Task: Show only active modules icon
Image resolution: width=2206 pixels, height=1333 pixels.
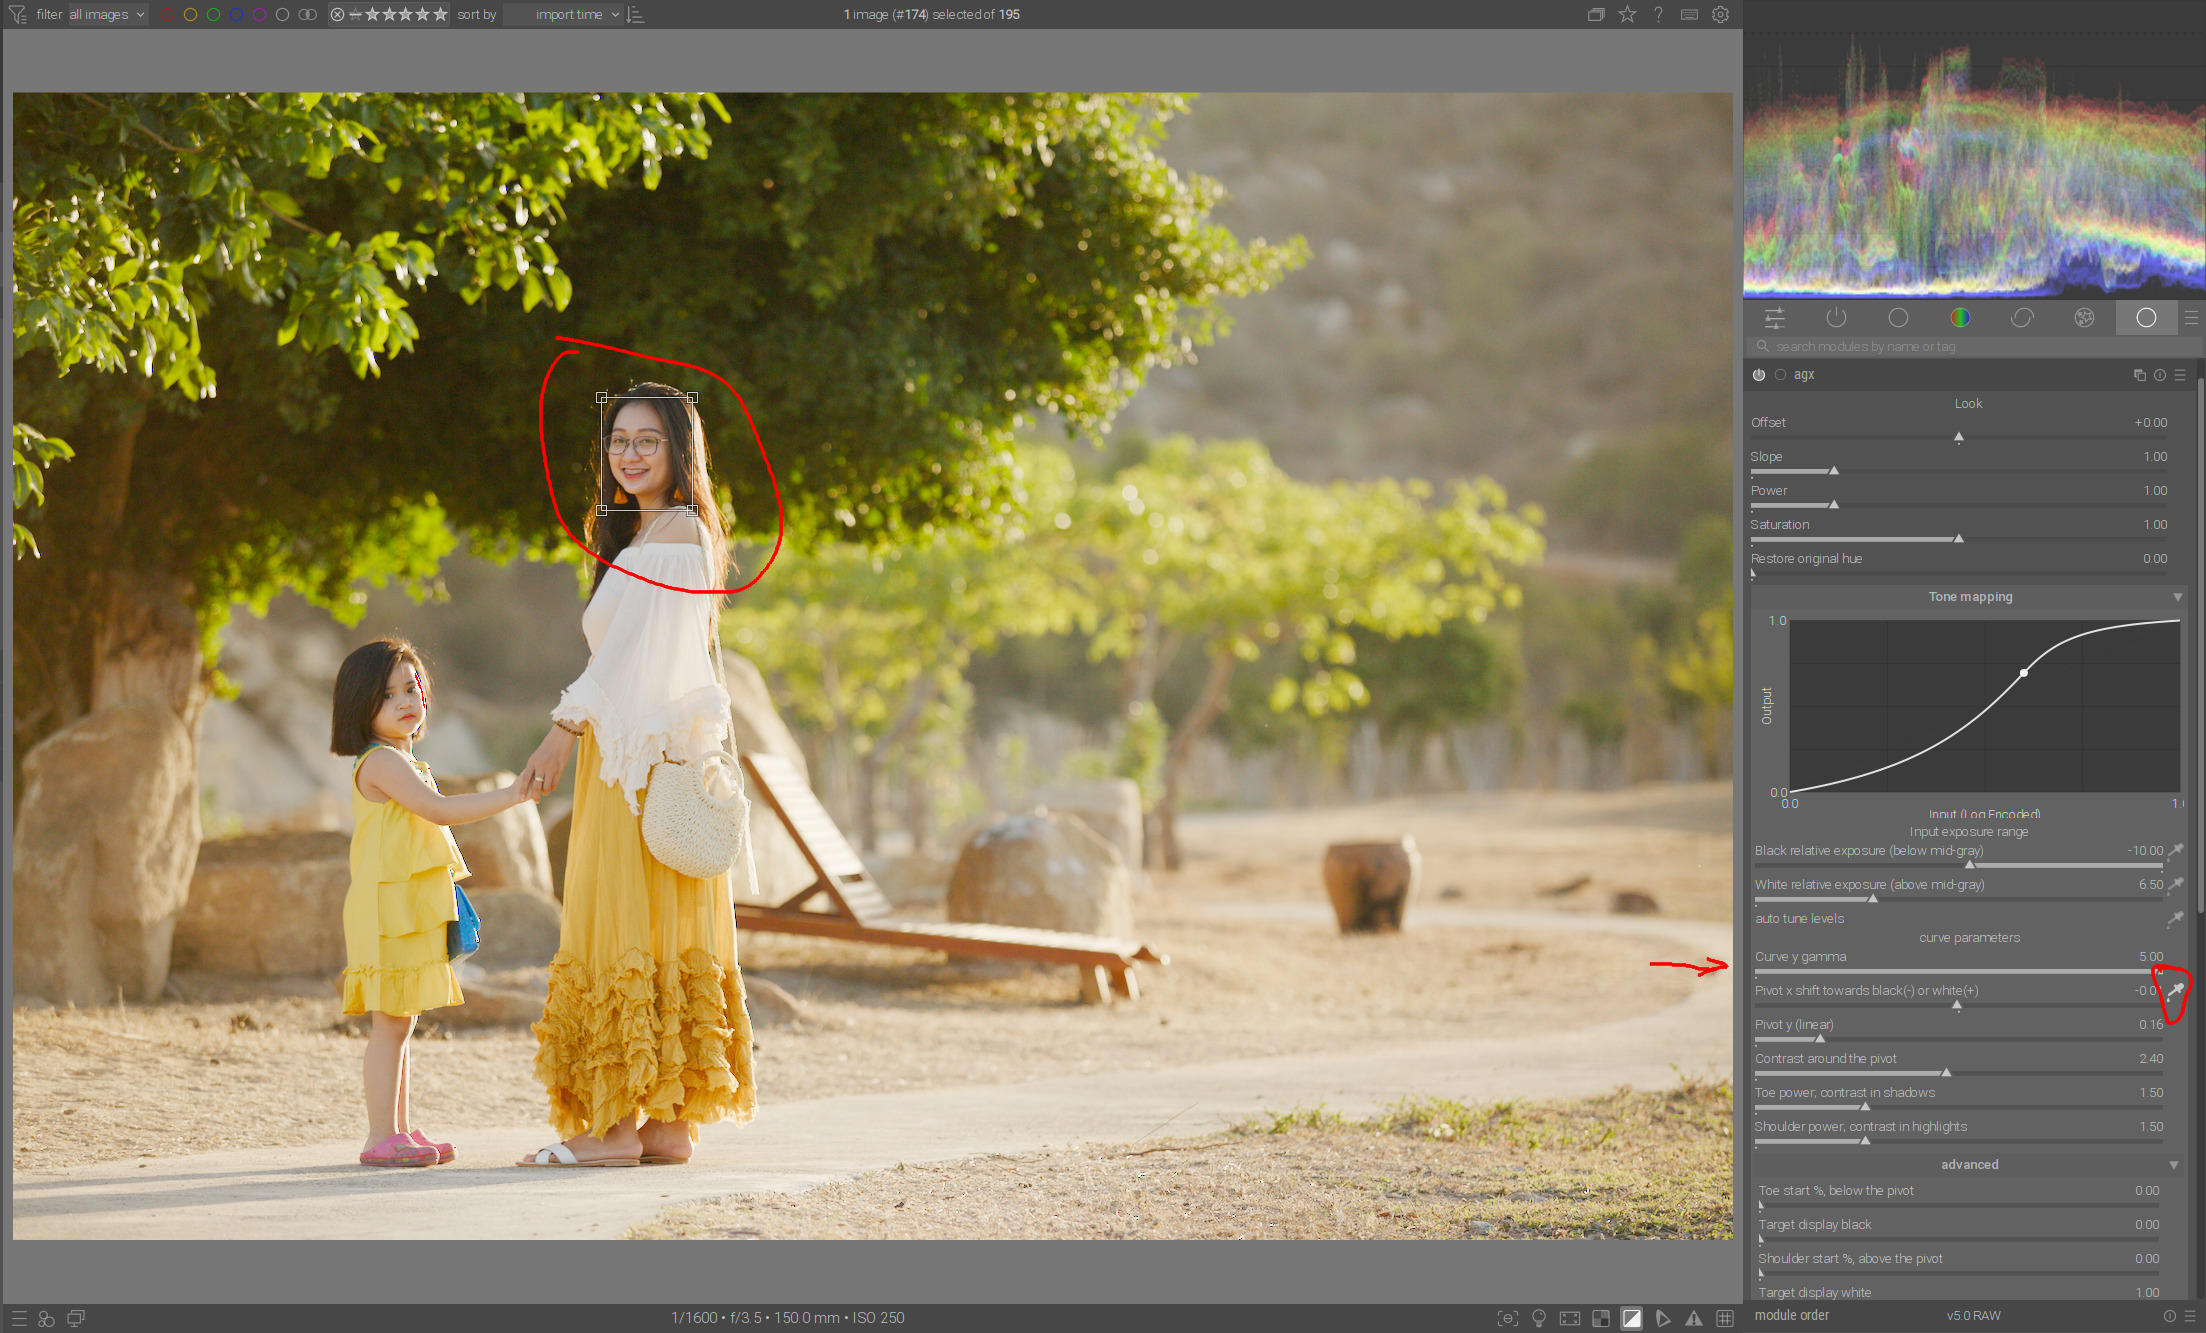Action: point(1836,318)
